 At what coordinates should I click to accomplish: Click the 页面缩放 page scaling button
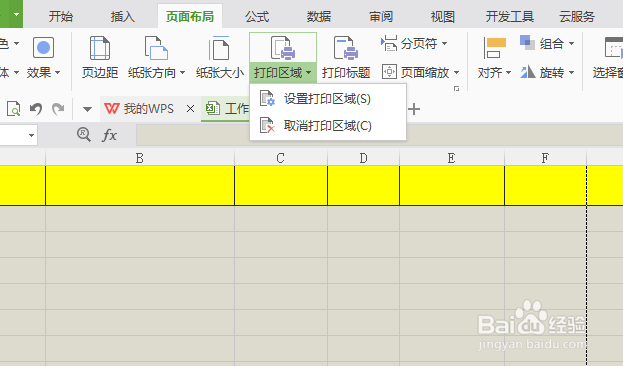point(420,72)
